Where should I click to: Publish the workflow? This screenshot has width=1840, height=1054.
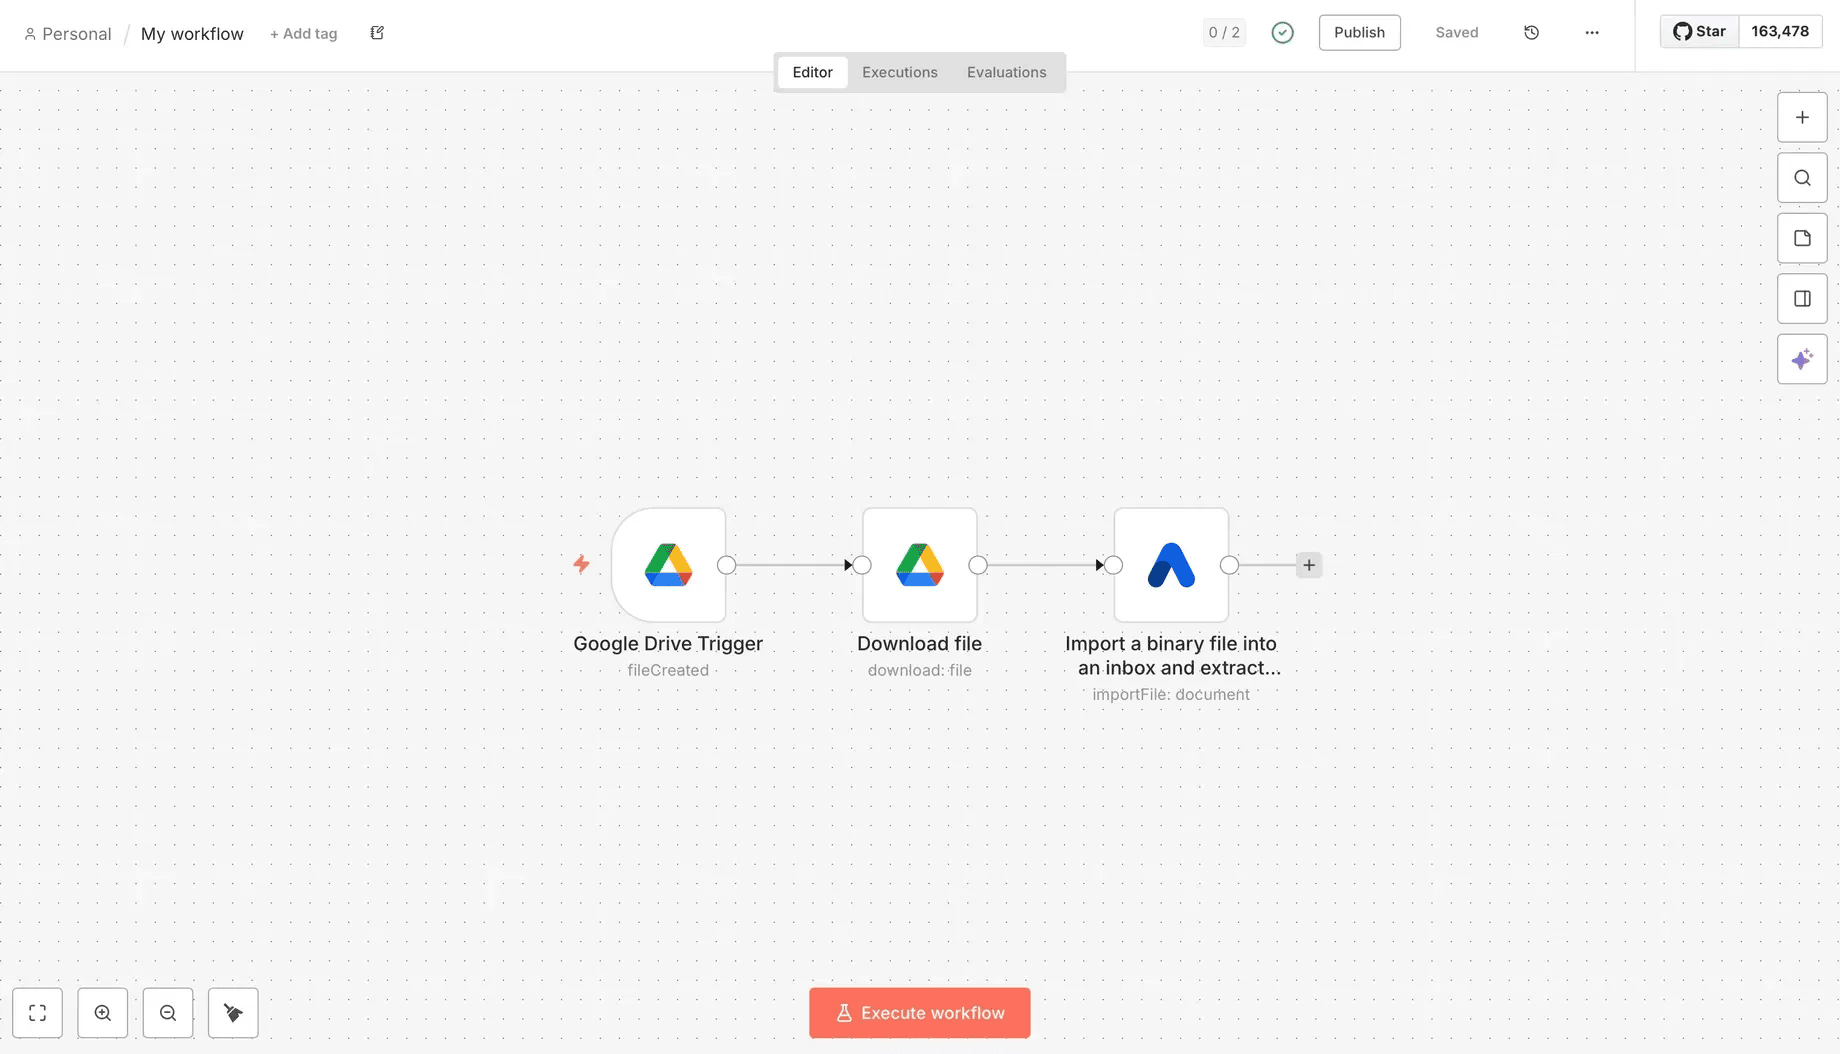click(x=1359, y=32)
